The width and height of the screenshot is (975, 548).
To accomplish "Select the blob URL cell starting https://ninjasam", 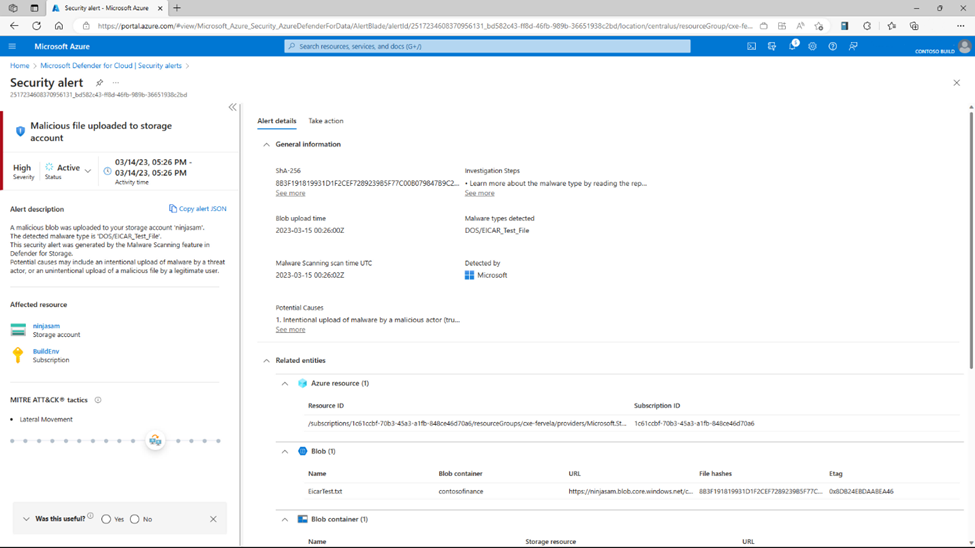I will tap(631, 491).
